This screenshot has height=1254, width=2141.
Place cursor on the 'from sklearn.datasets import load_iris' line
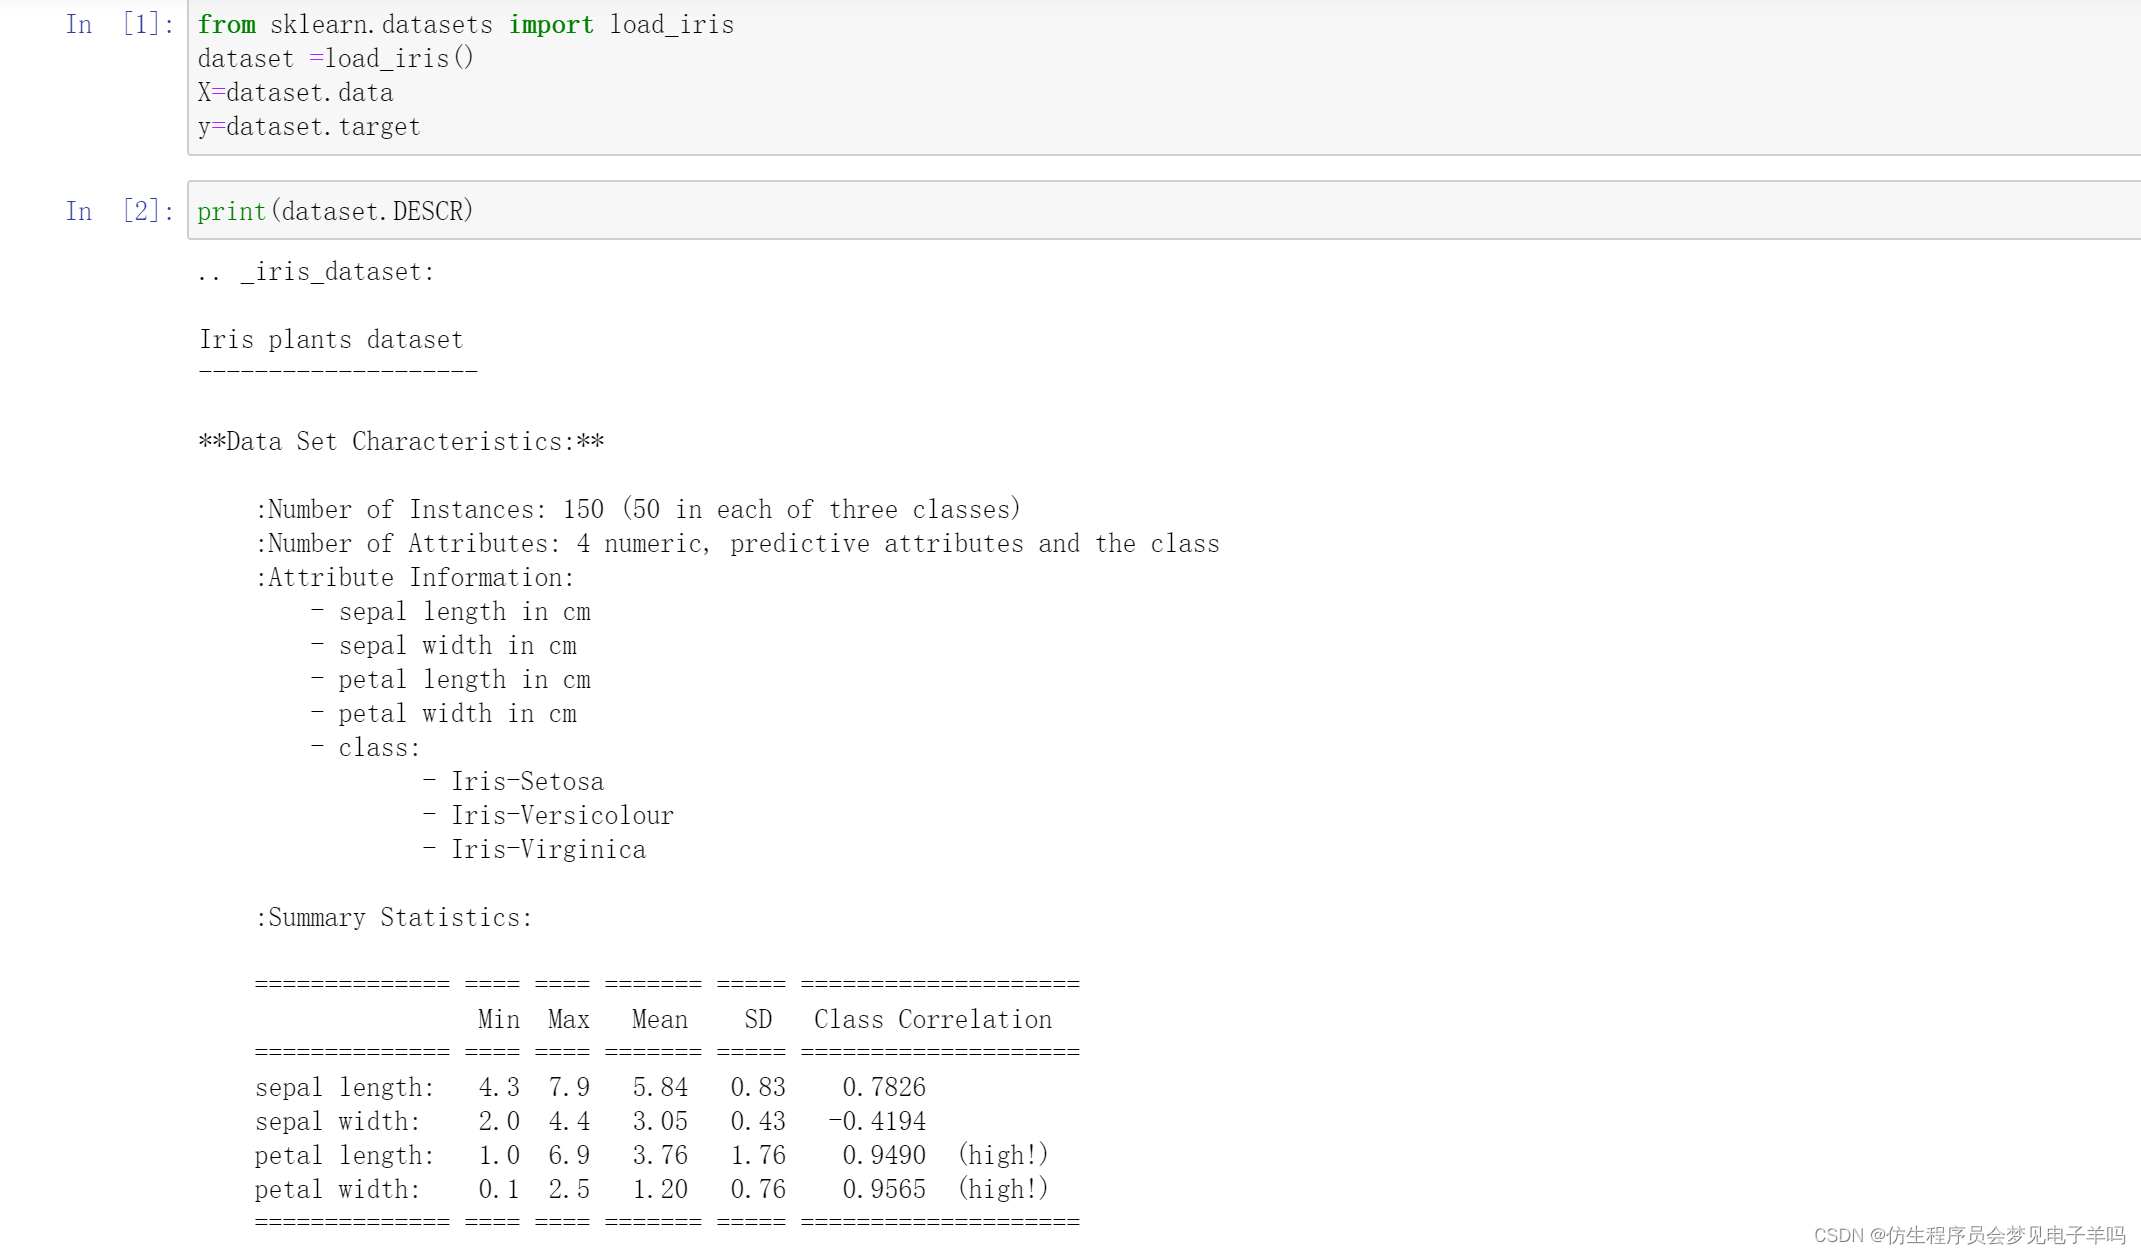click(x=466, y=24)
